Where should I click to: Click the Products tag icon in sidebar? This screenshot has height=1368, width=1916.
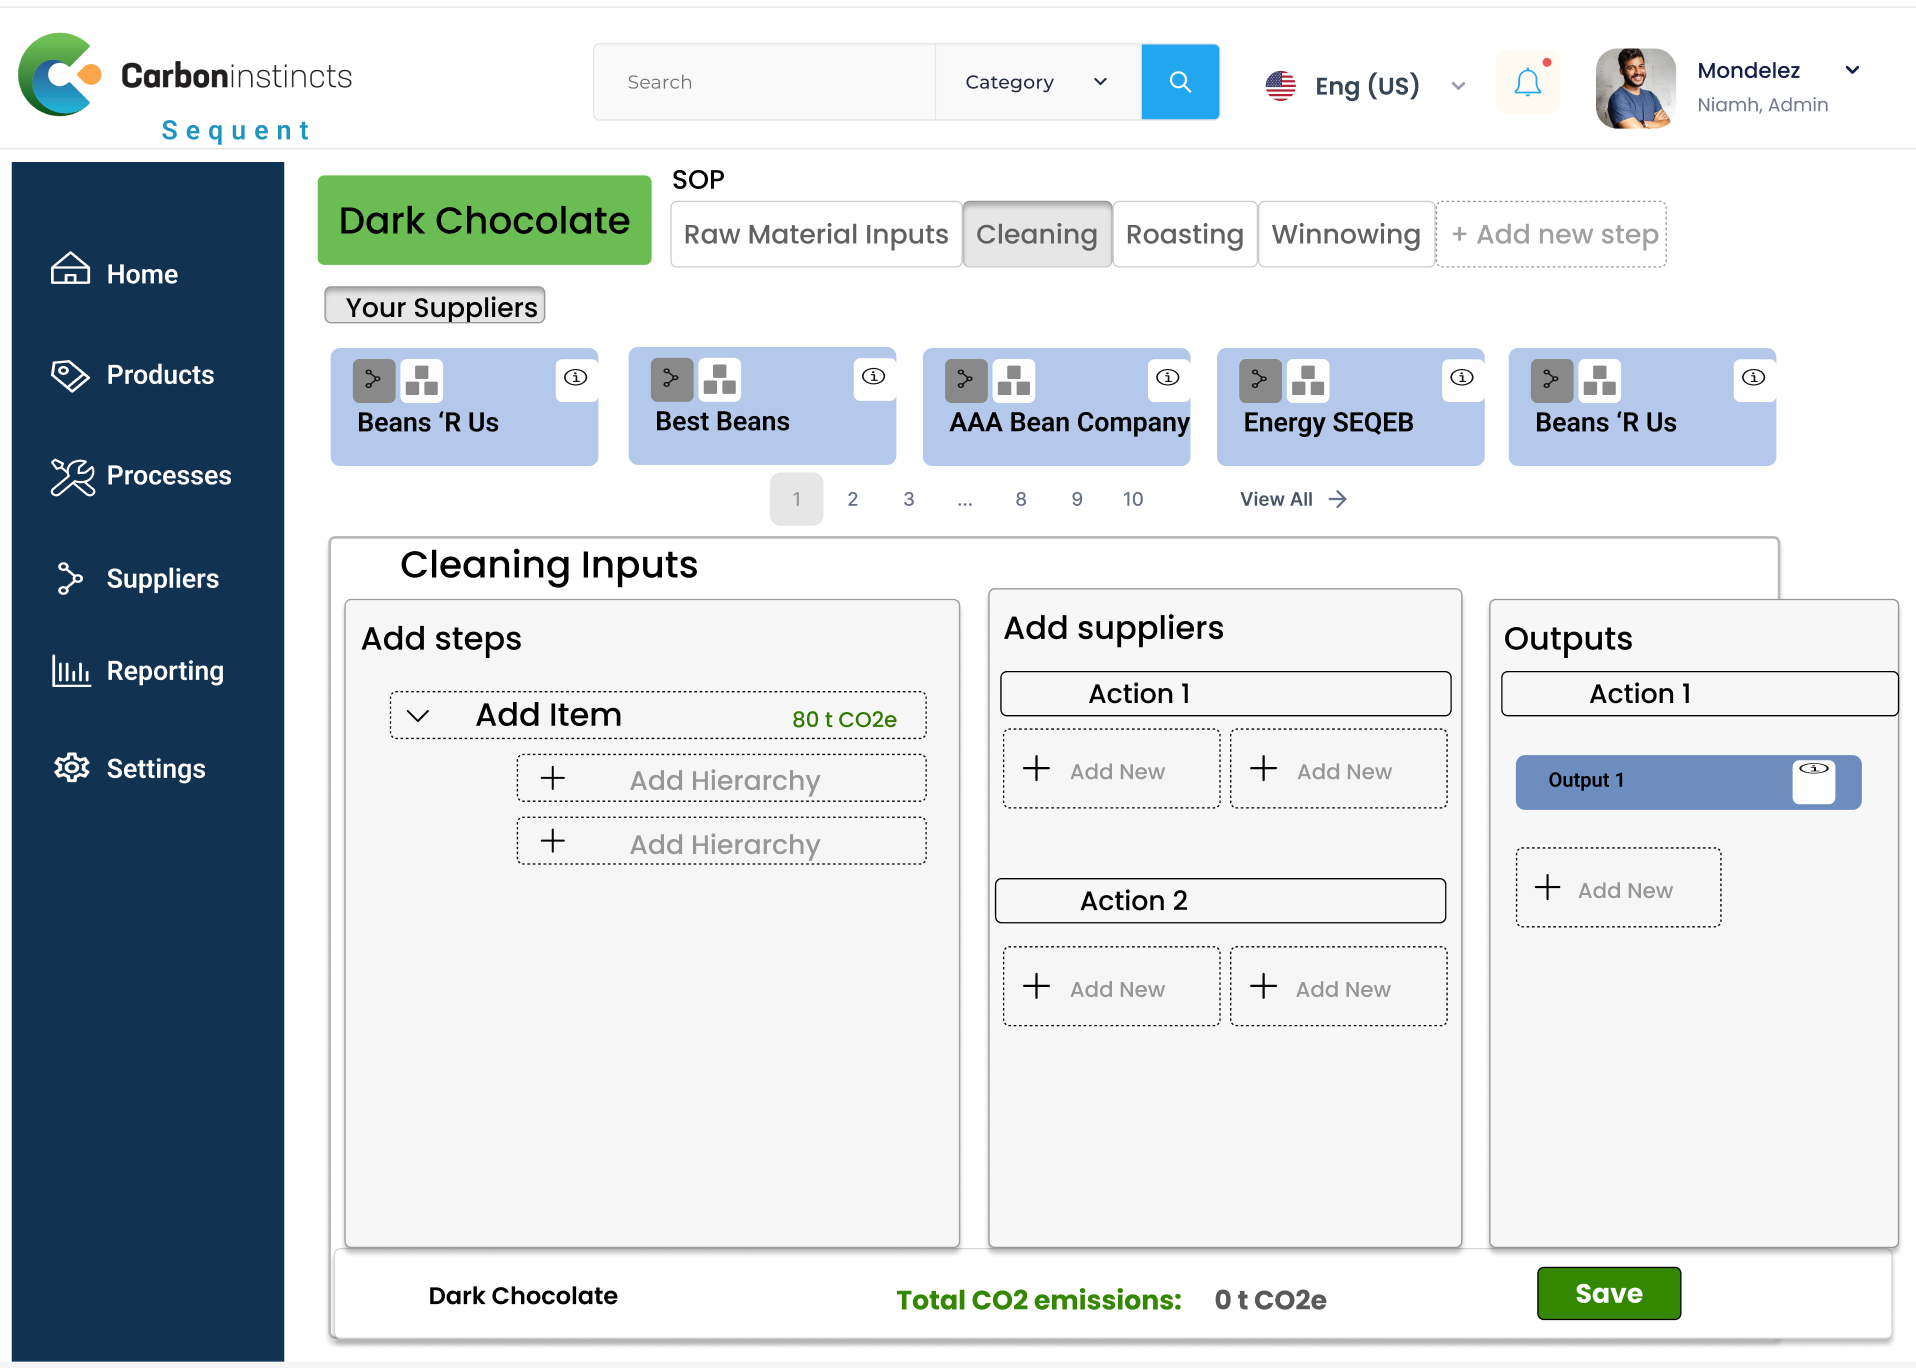[x=70, y=375]
